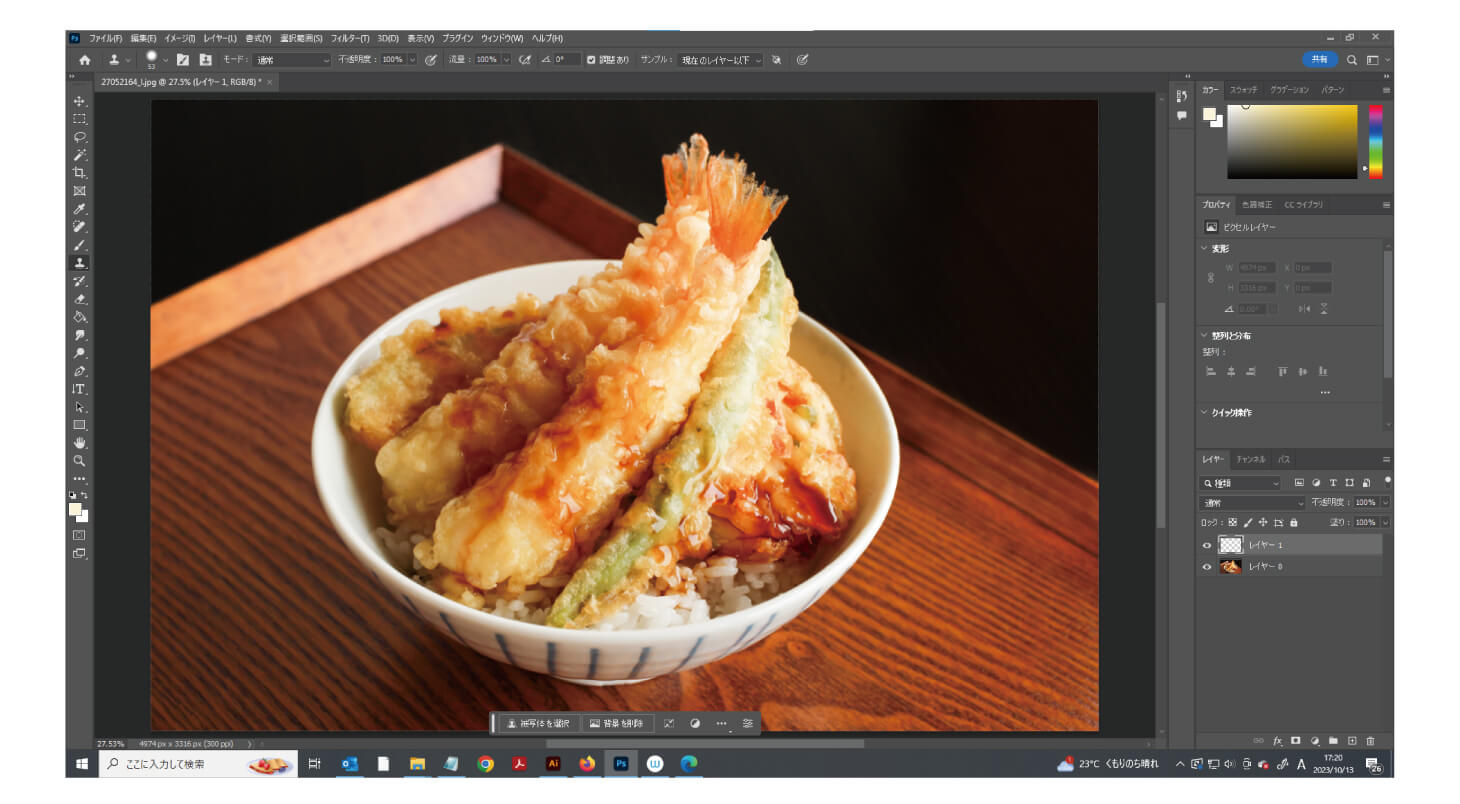This screenshot has width=1460, height=804.
Task: Open the サンプル dropdown 現在のレイヤー以下
Action: pos(721,60)
